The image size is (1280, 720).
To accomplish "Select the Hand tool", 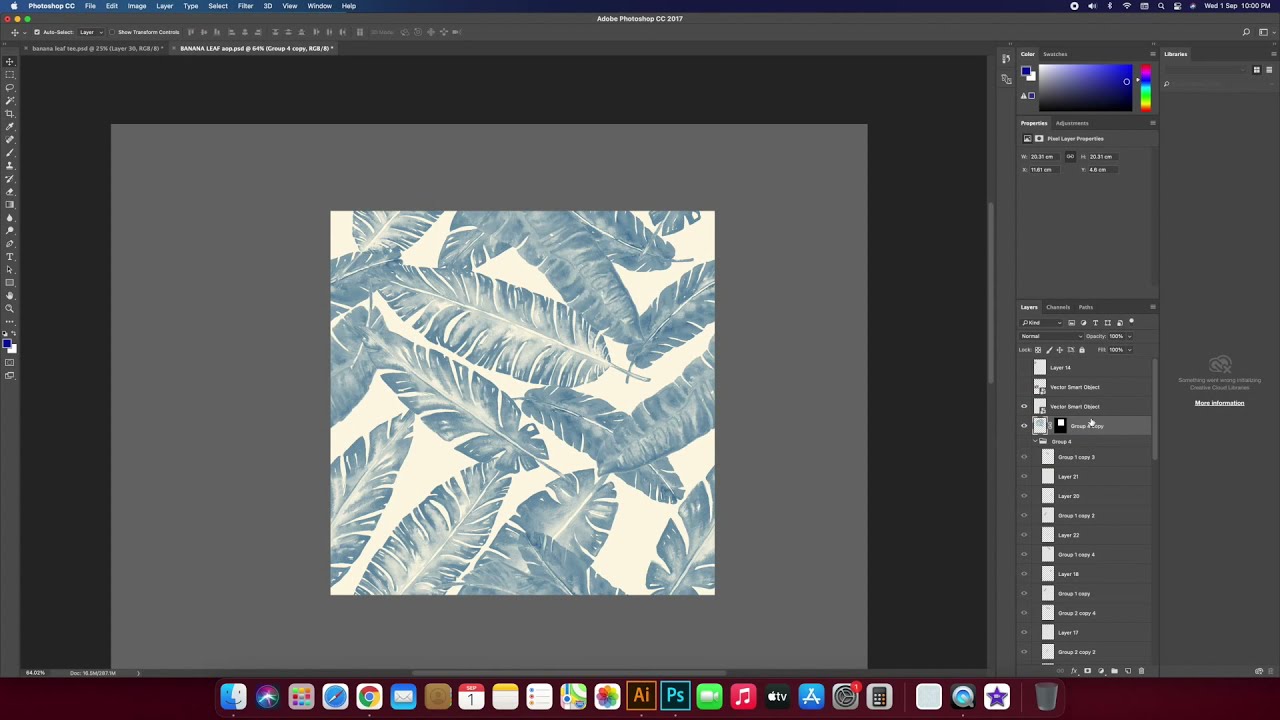I will tap(10, 296).
